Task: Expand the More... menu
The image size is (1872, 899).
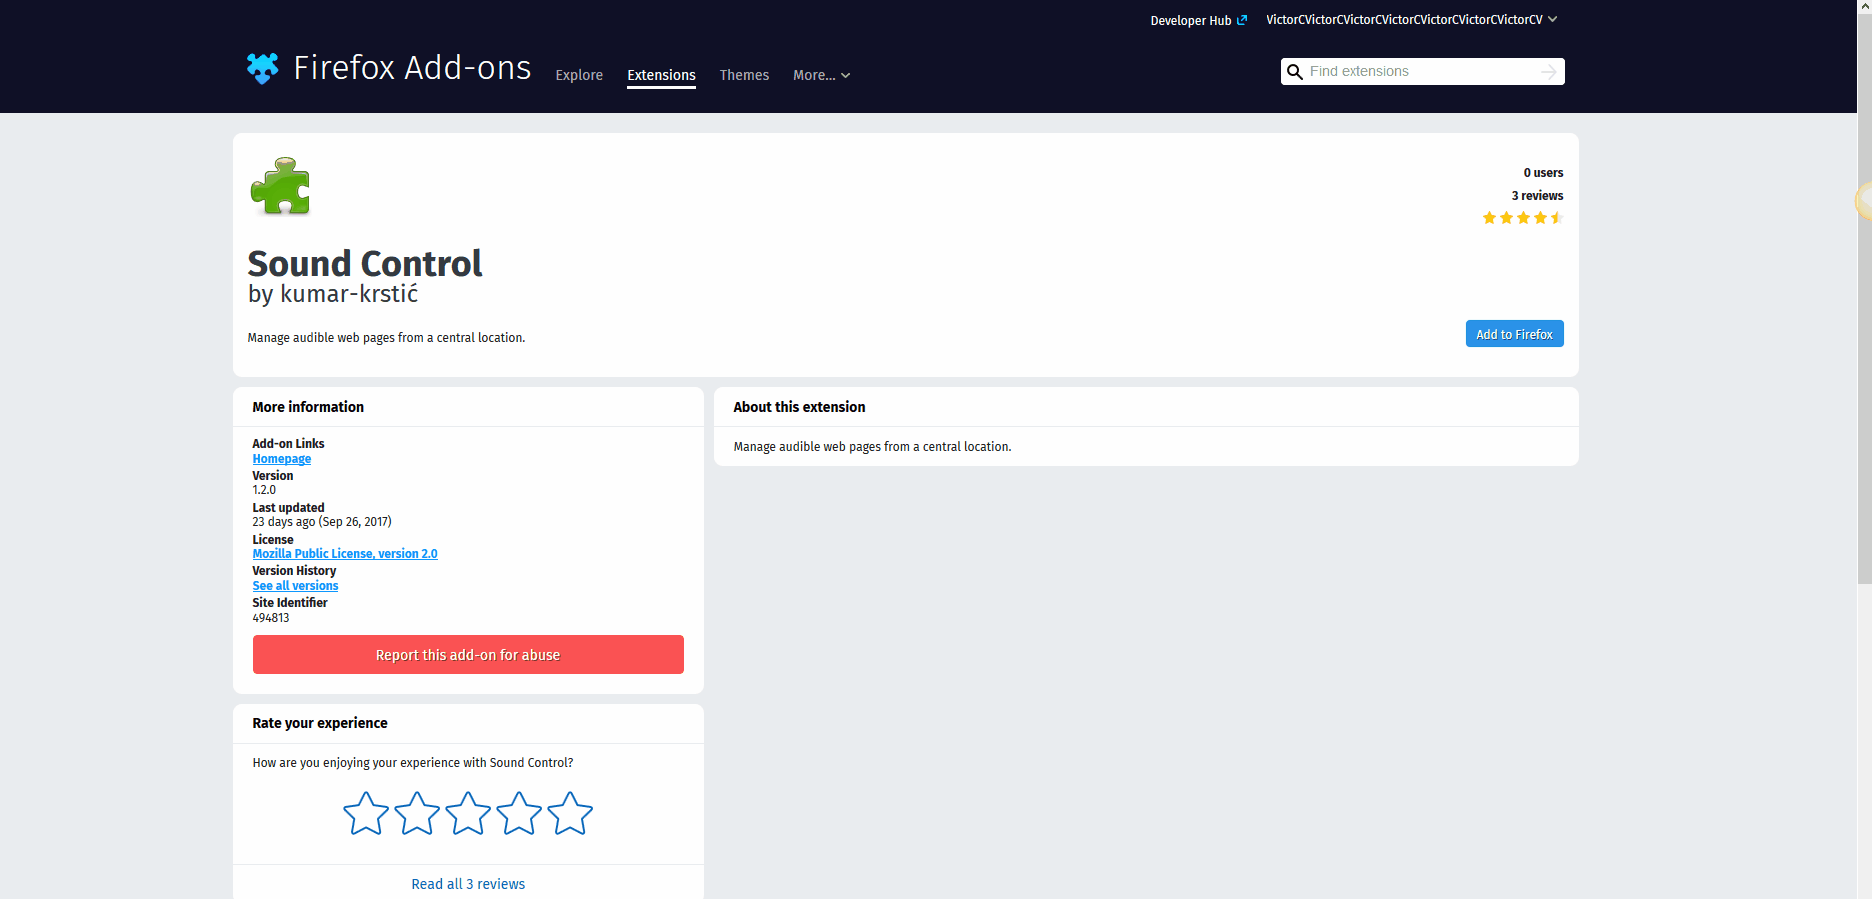Action: 822,75
